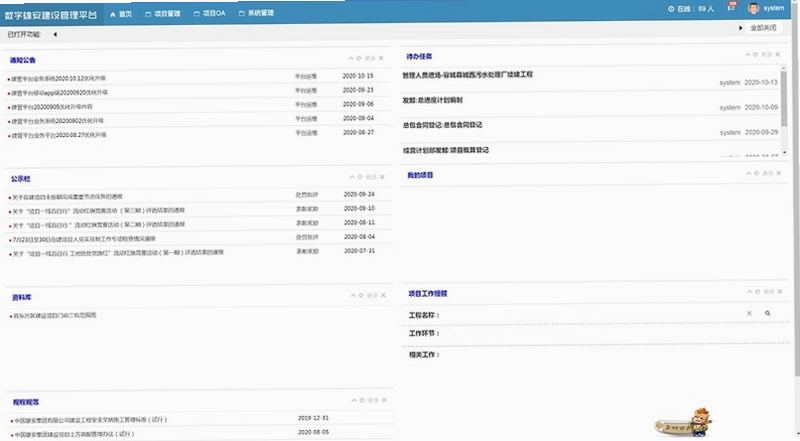Collapse the 我的项目 panel
The image size is (800, 441).
pos(748,173)
